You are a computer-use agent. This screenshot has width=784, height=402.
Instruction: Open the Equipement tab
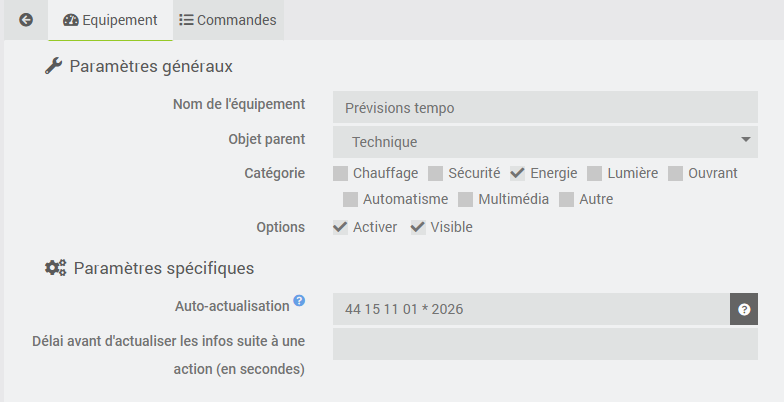(110, 20)
